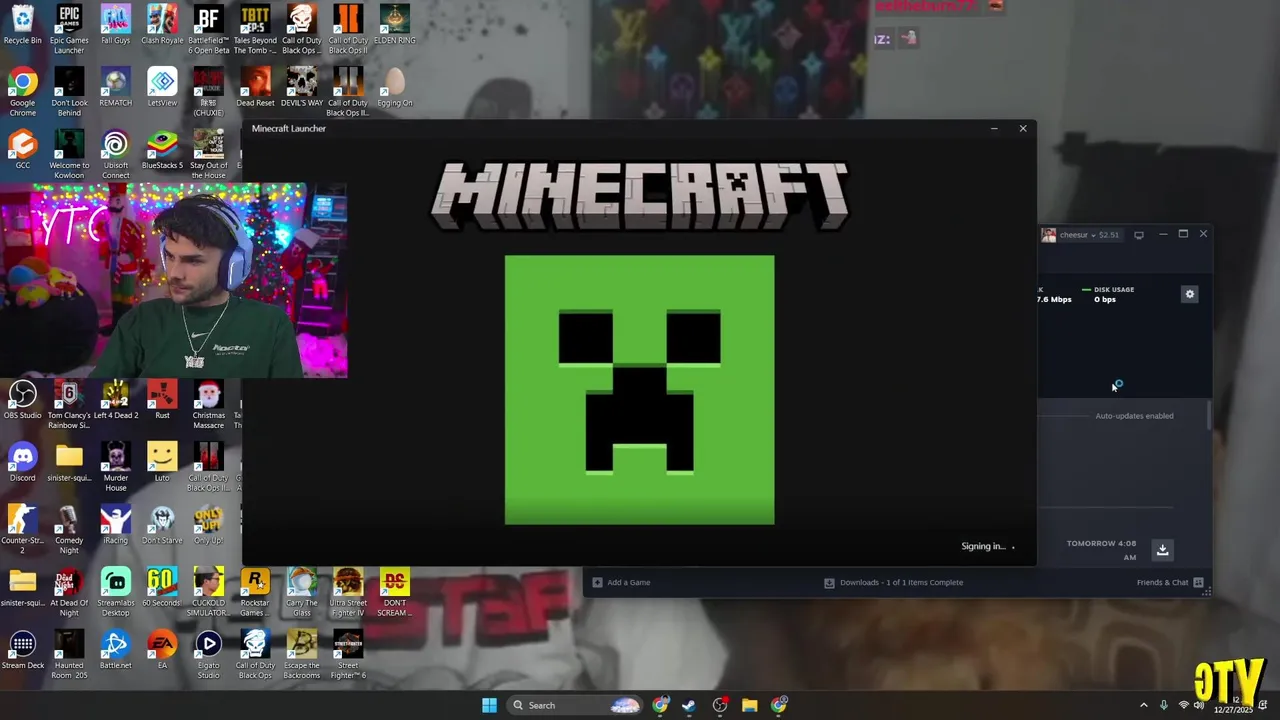Viewport: 1280px width, 720px height.
Task: Select the Comedy Night desktop icon
Action: coord(69,528)
